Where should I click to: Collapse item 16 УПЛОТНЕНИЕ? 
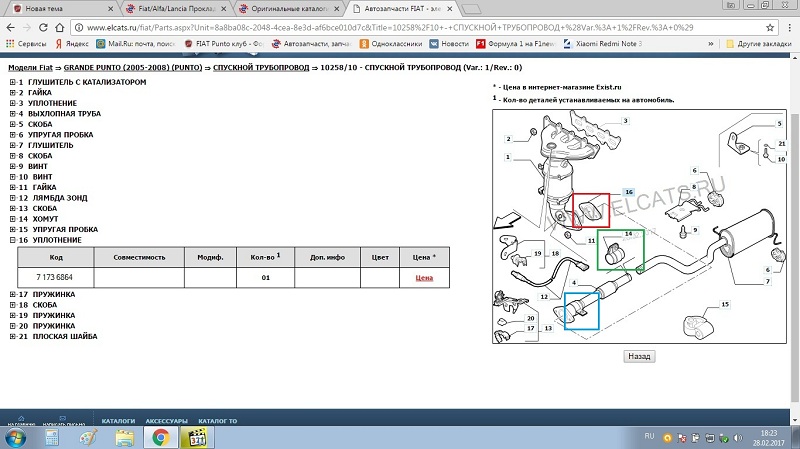click(x=12, y=241)
